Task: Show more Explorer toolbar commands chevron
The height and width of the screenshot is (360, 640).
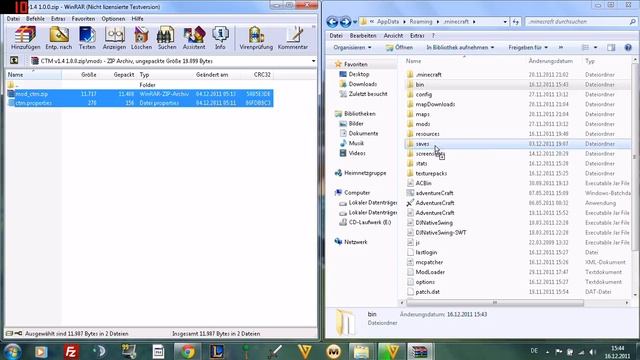Action: point(561,47)
